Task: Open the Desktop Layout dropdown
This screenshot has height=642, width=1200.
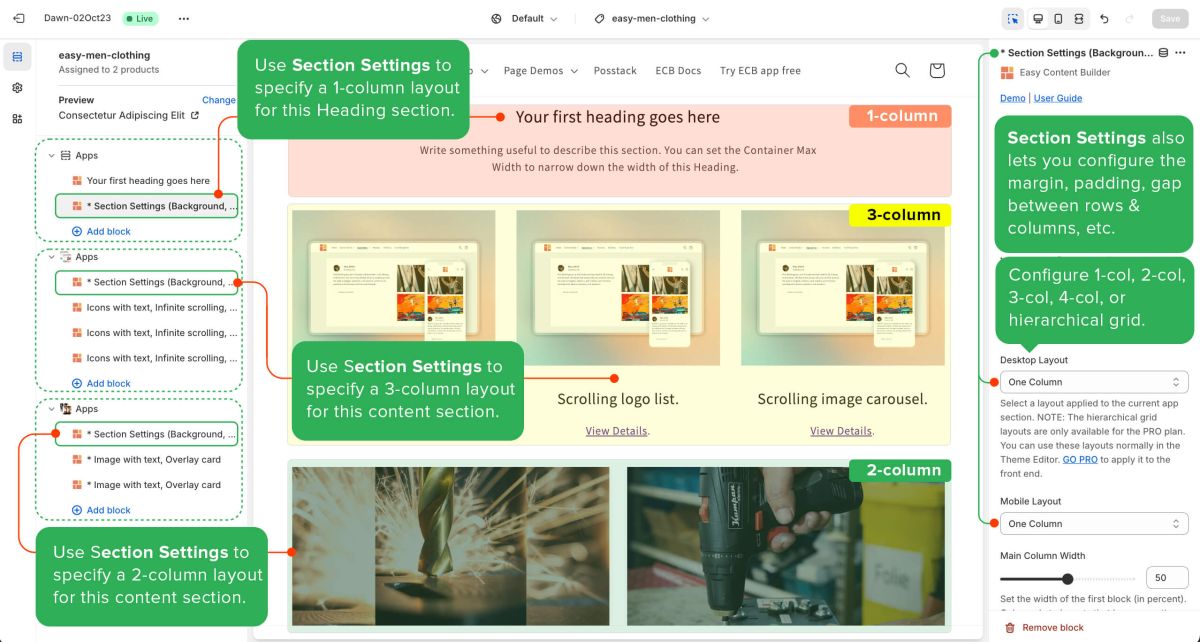Action: coord(1093,382)
